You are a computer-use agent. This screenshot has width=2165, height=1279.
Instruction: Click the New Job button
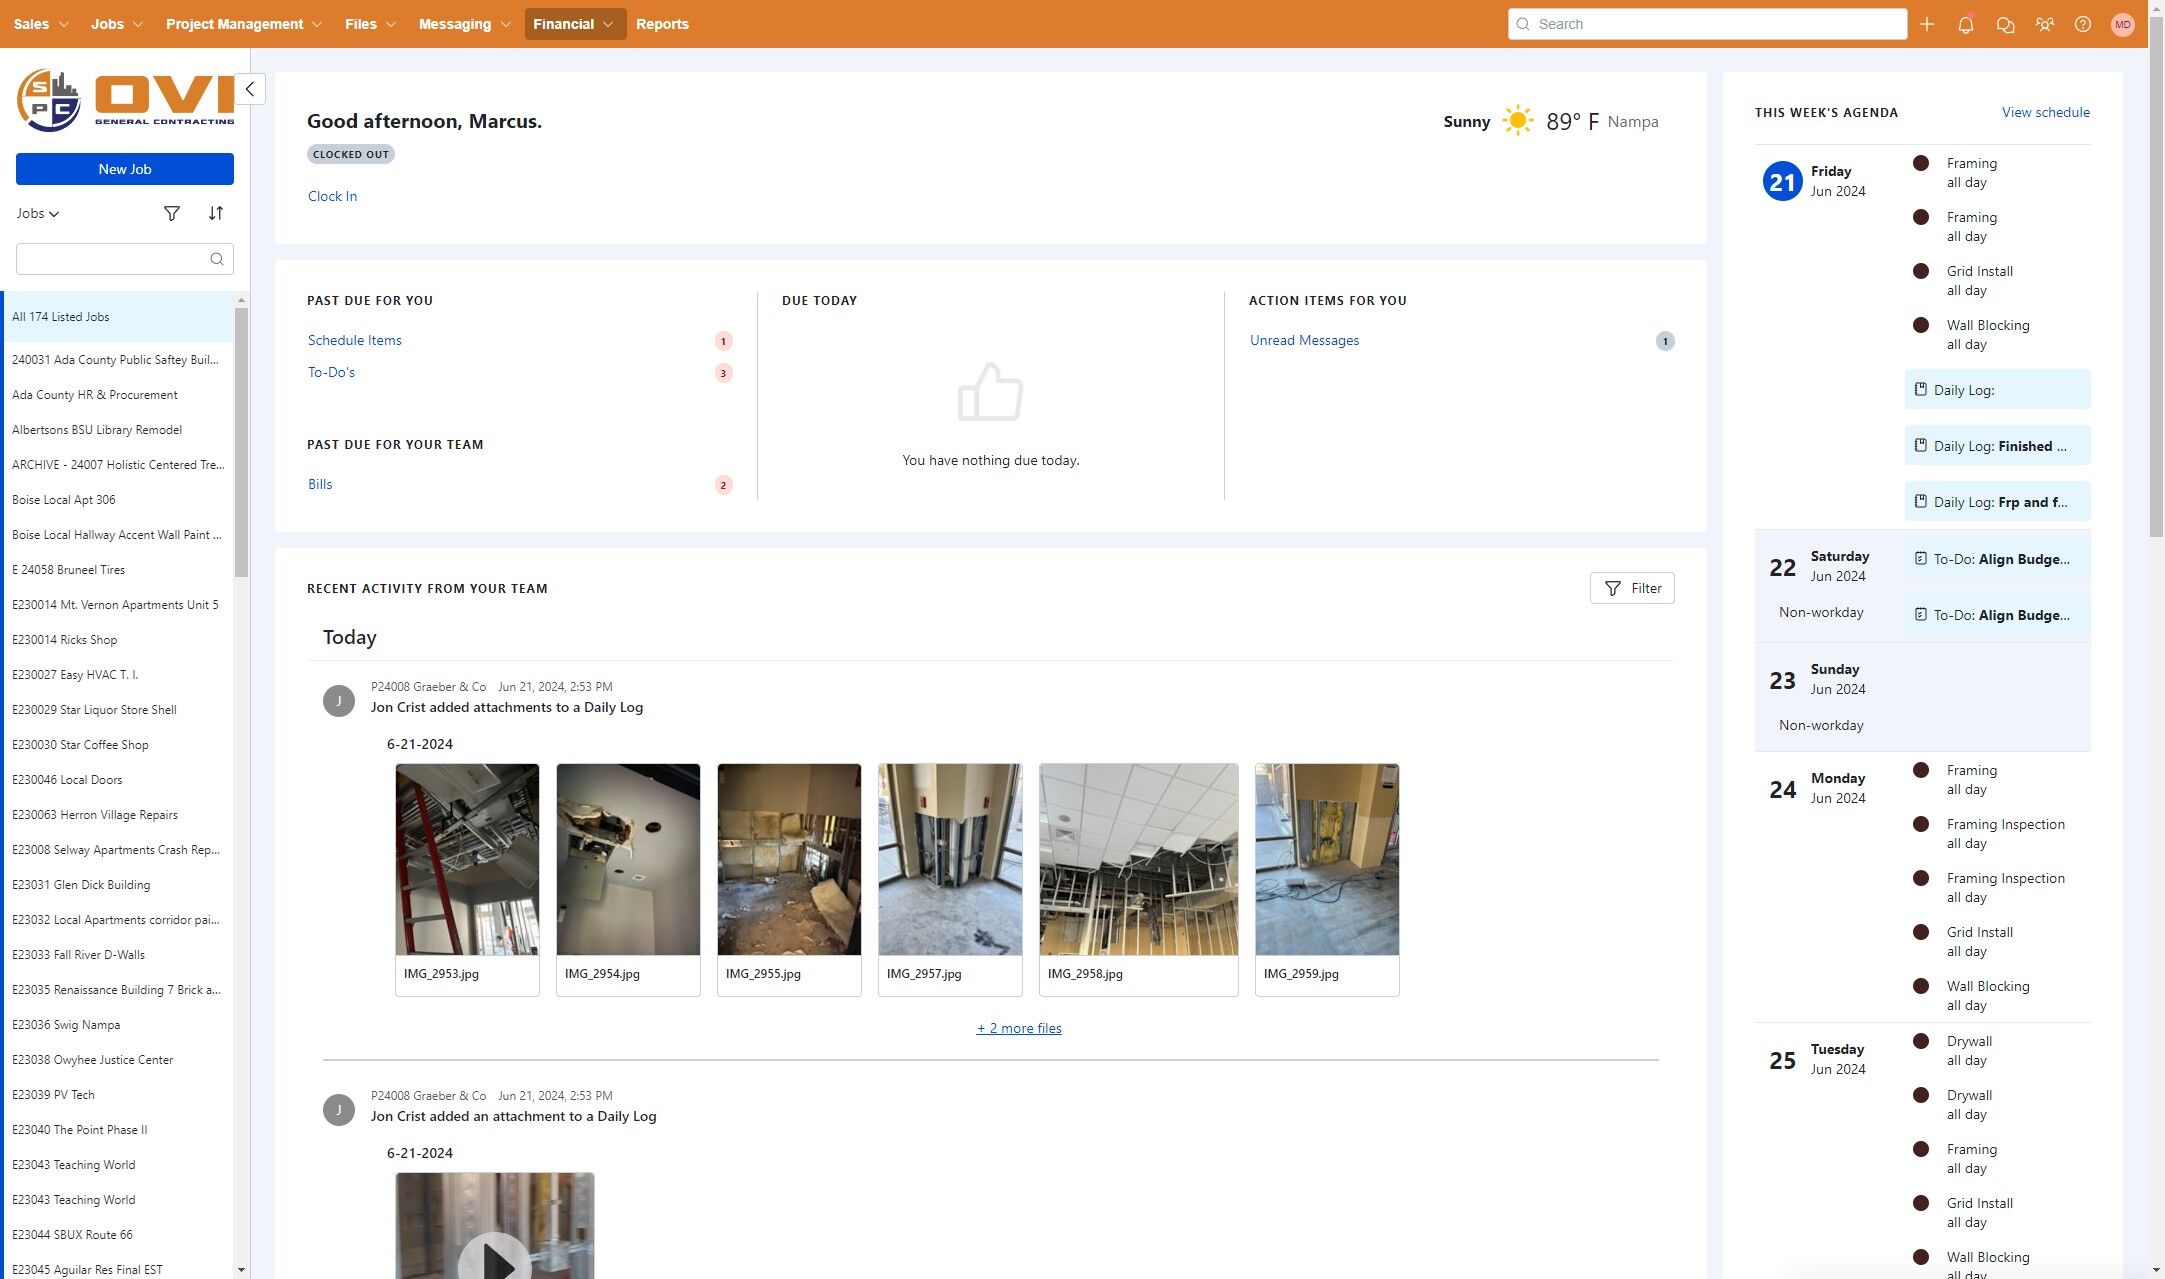tap(125, 169)
